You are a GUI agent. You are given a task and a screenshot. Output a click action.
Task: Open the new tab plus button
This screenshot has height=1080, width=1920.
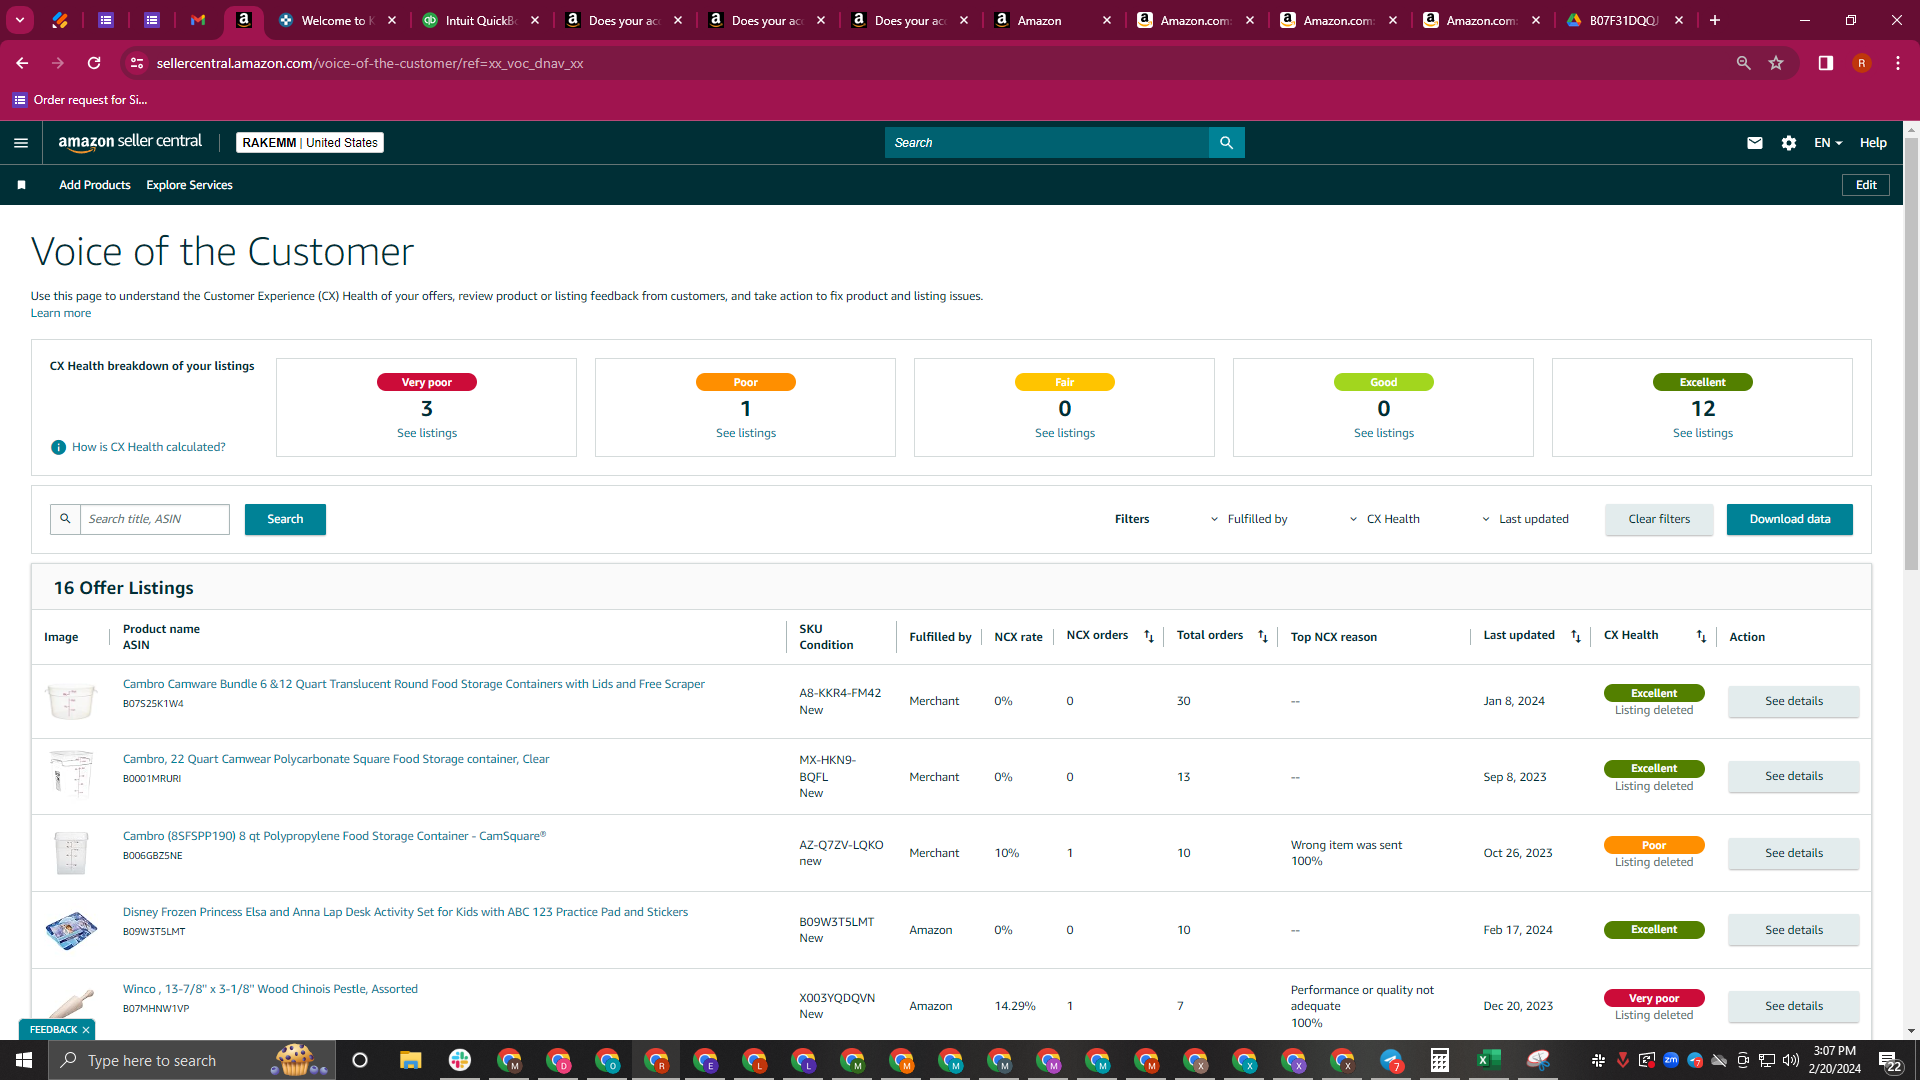[x=1715, y=20]
